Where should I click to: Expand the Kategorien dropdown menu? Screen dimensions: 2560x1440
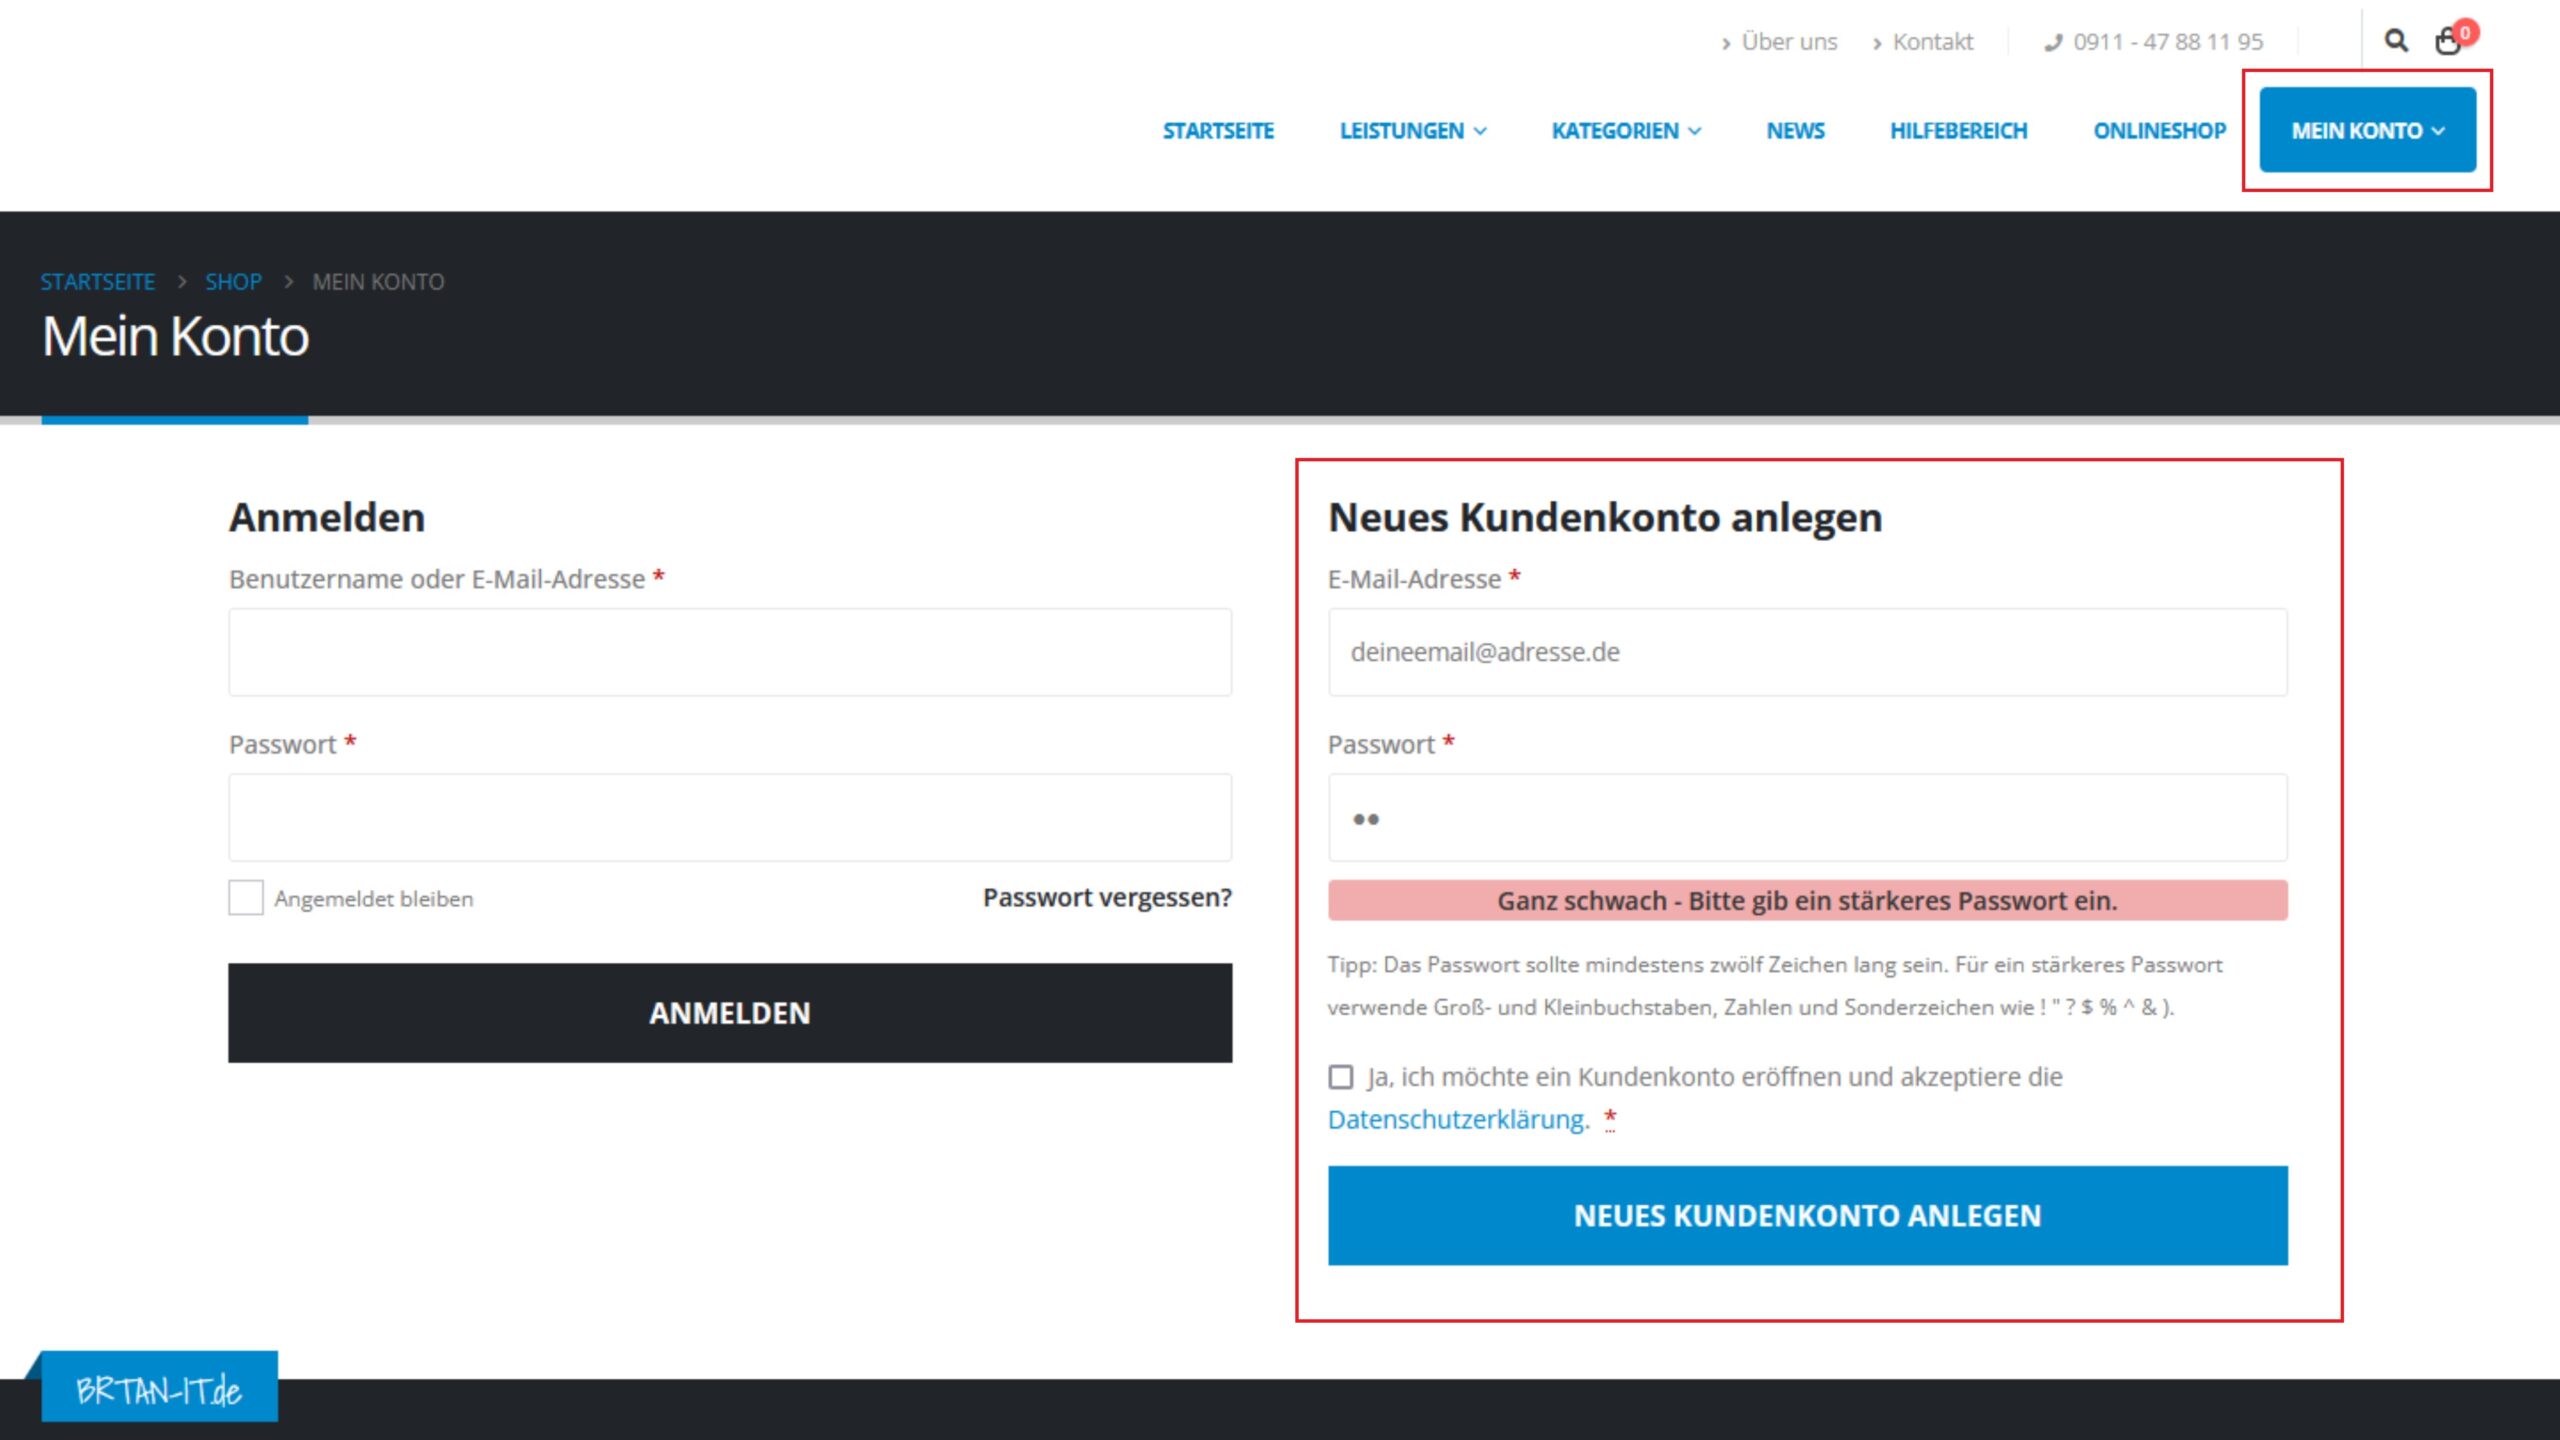(1625, 131)
